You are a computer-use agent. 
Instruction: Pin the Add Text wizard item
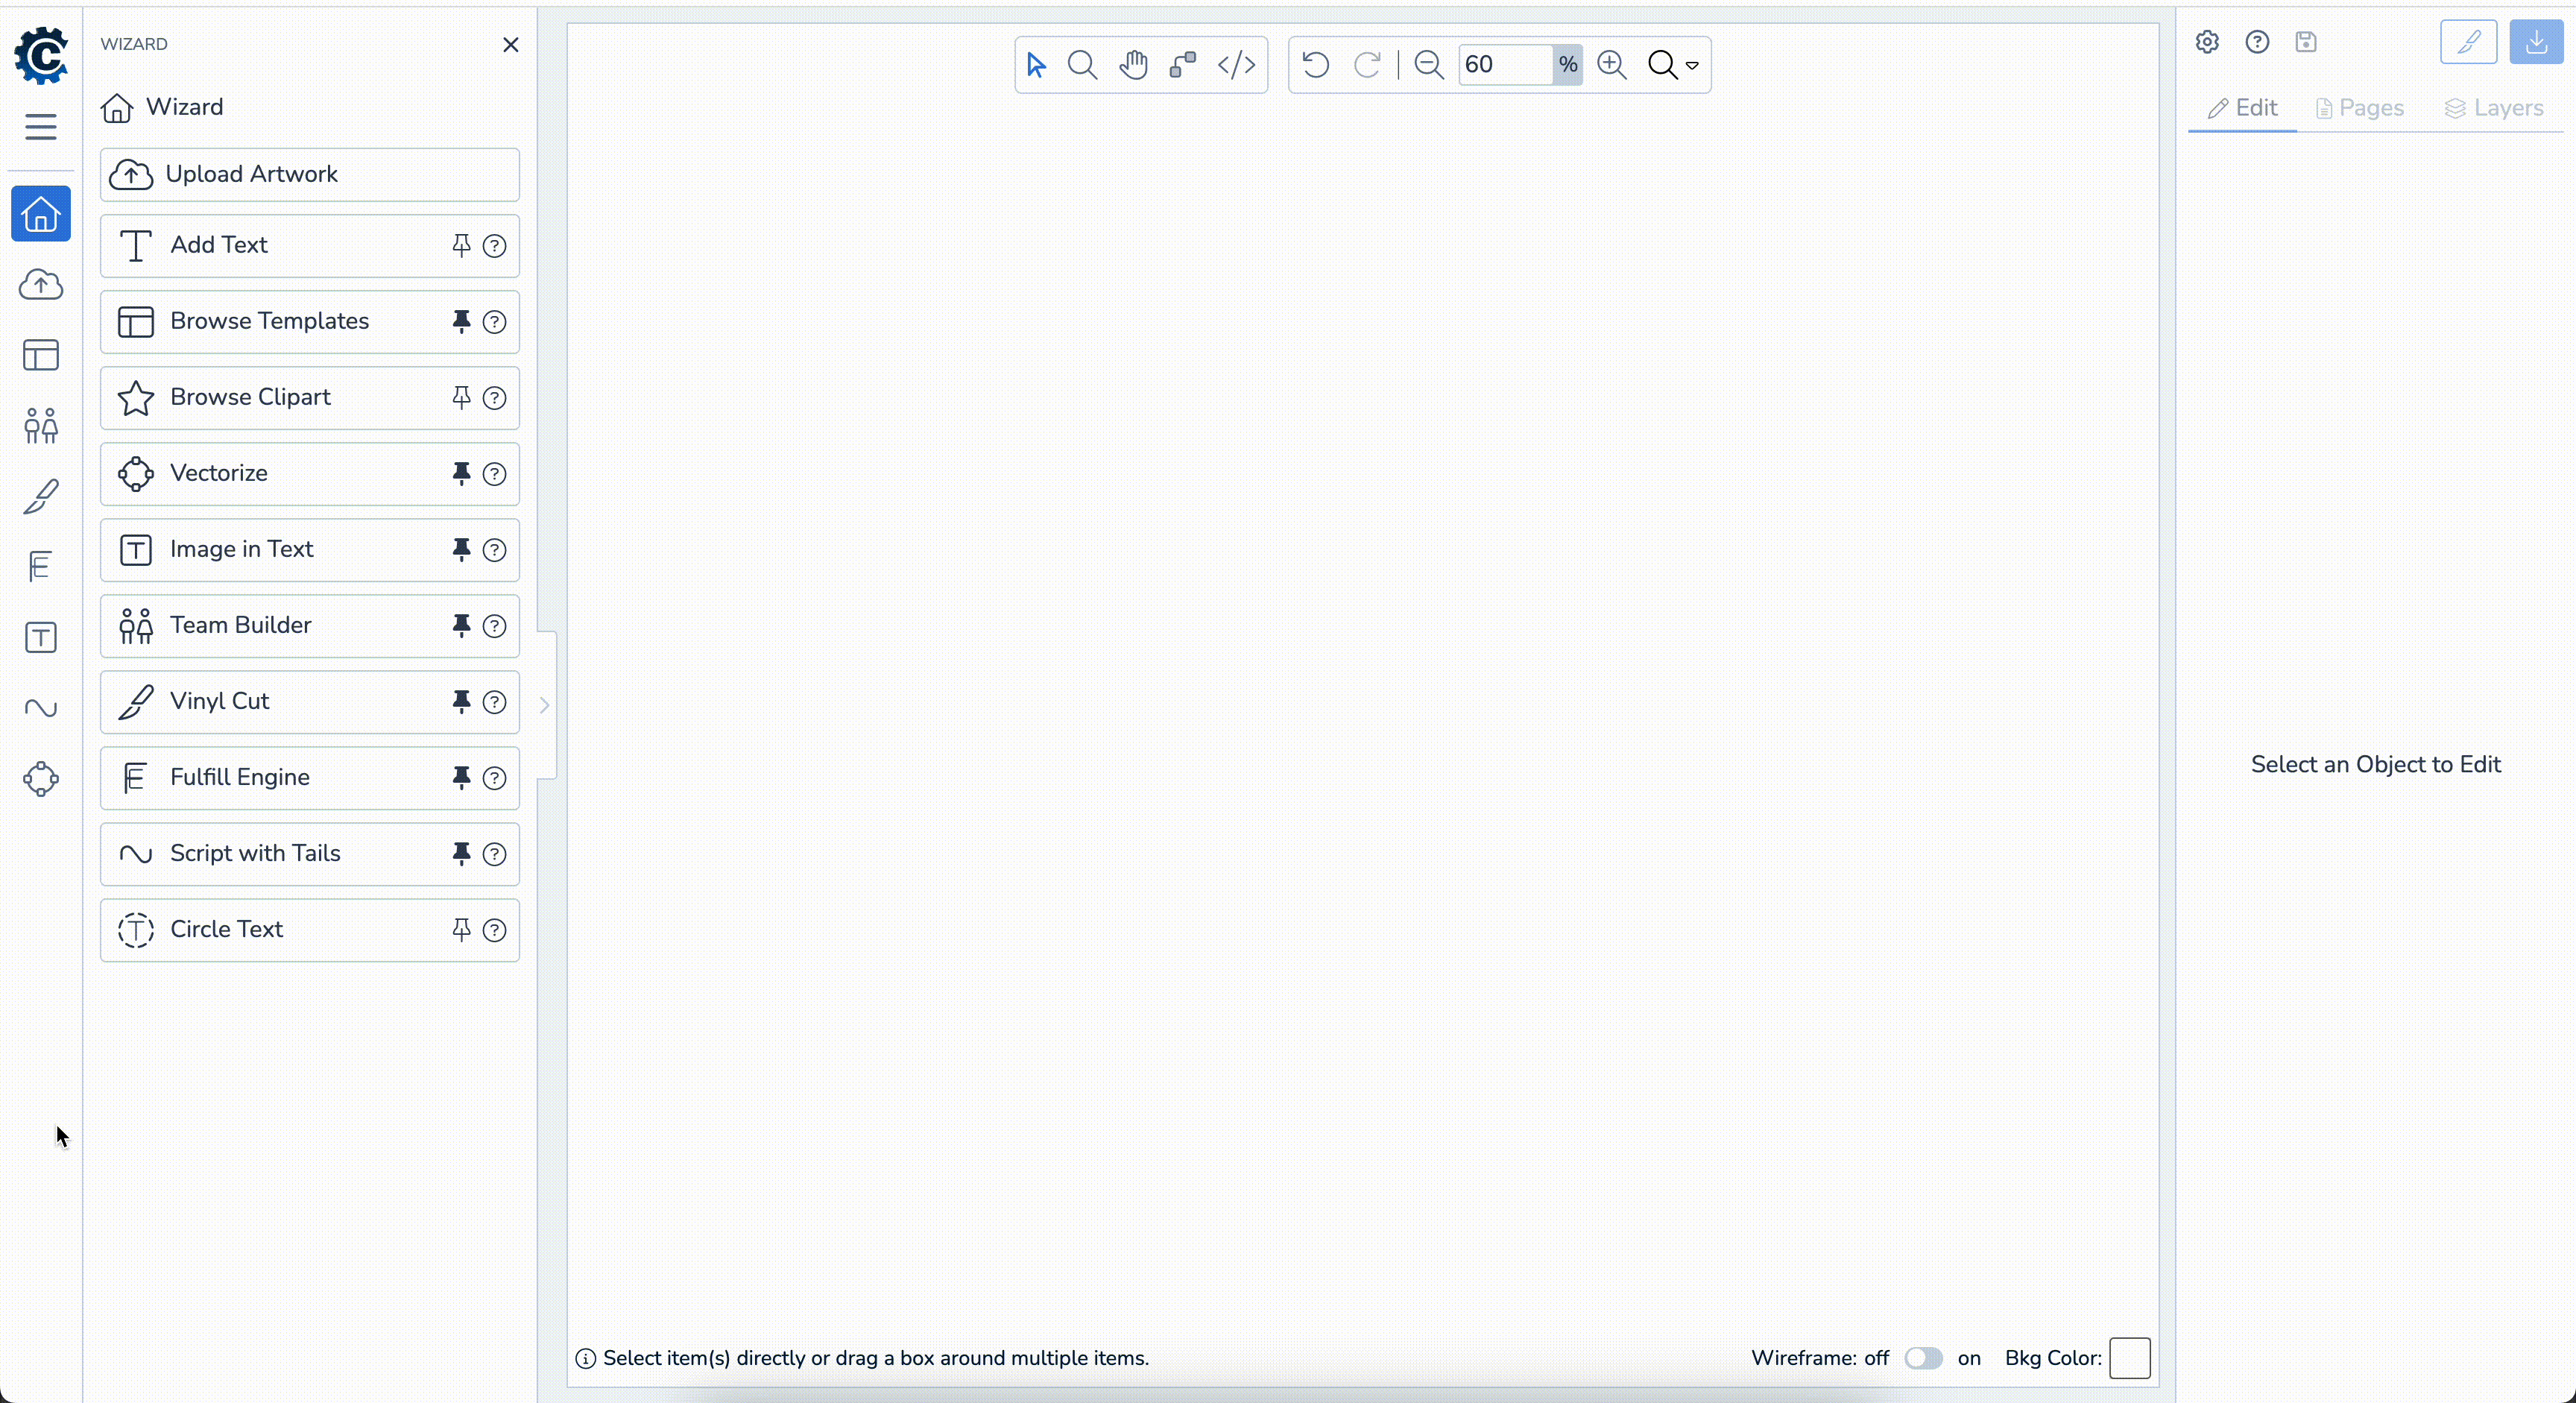461,245
